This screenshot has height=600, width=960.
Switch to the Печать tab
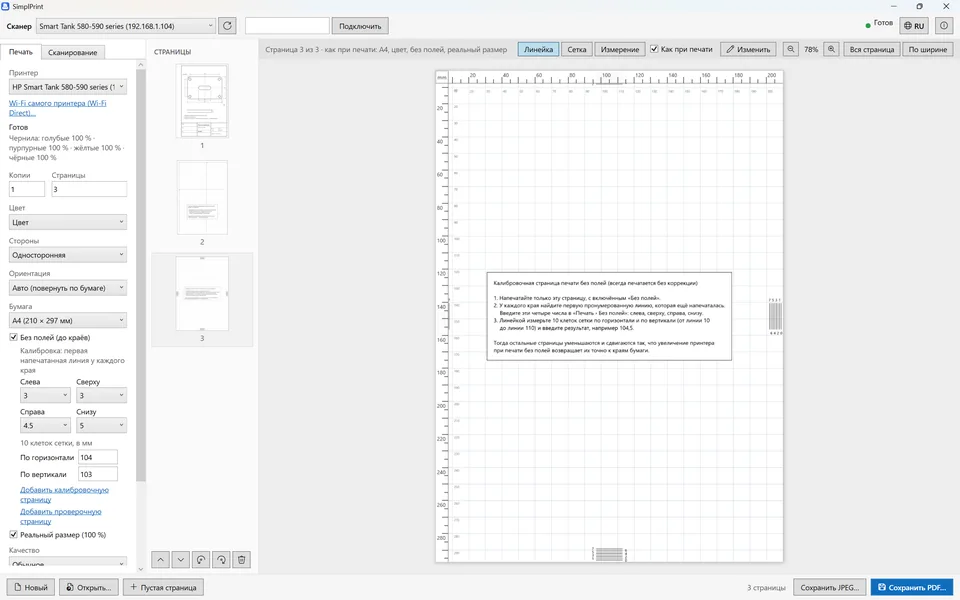coord(21,52)
